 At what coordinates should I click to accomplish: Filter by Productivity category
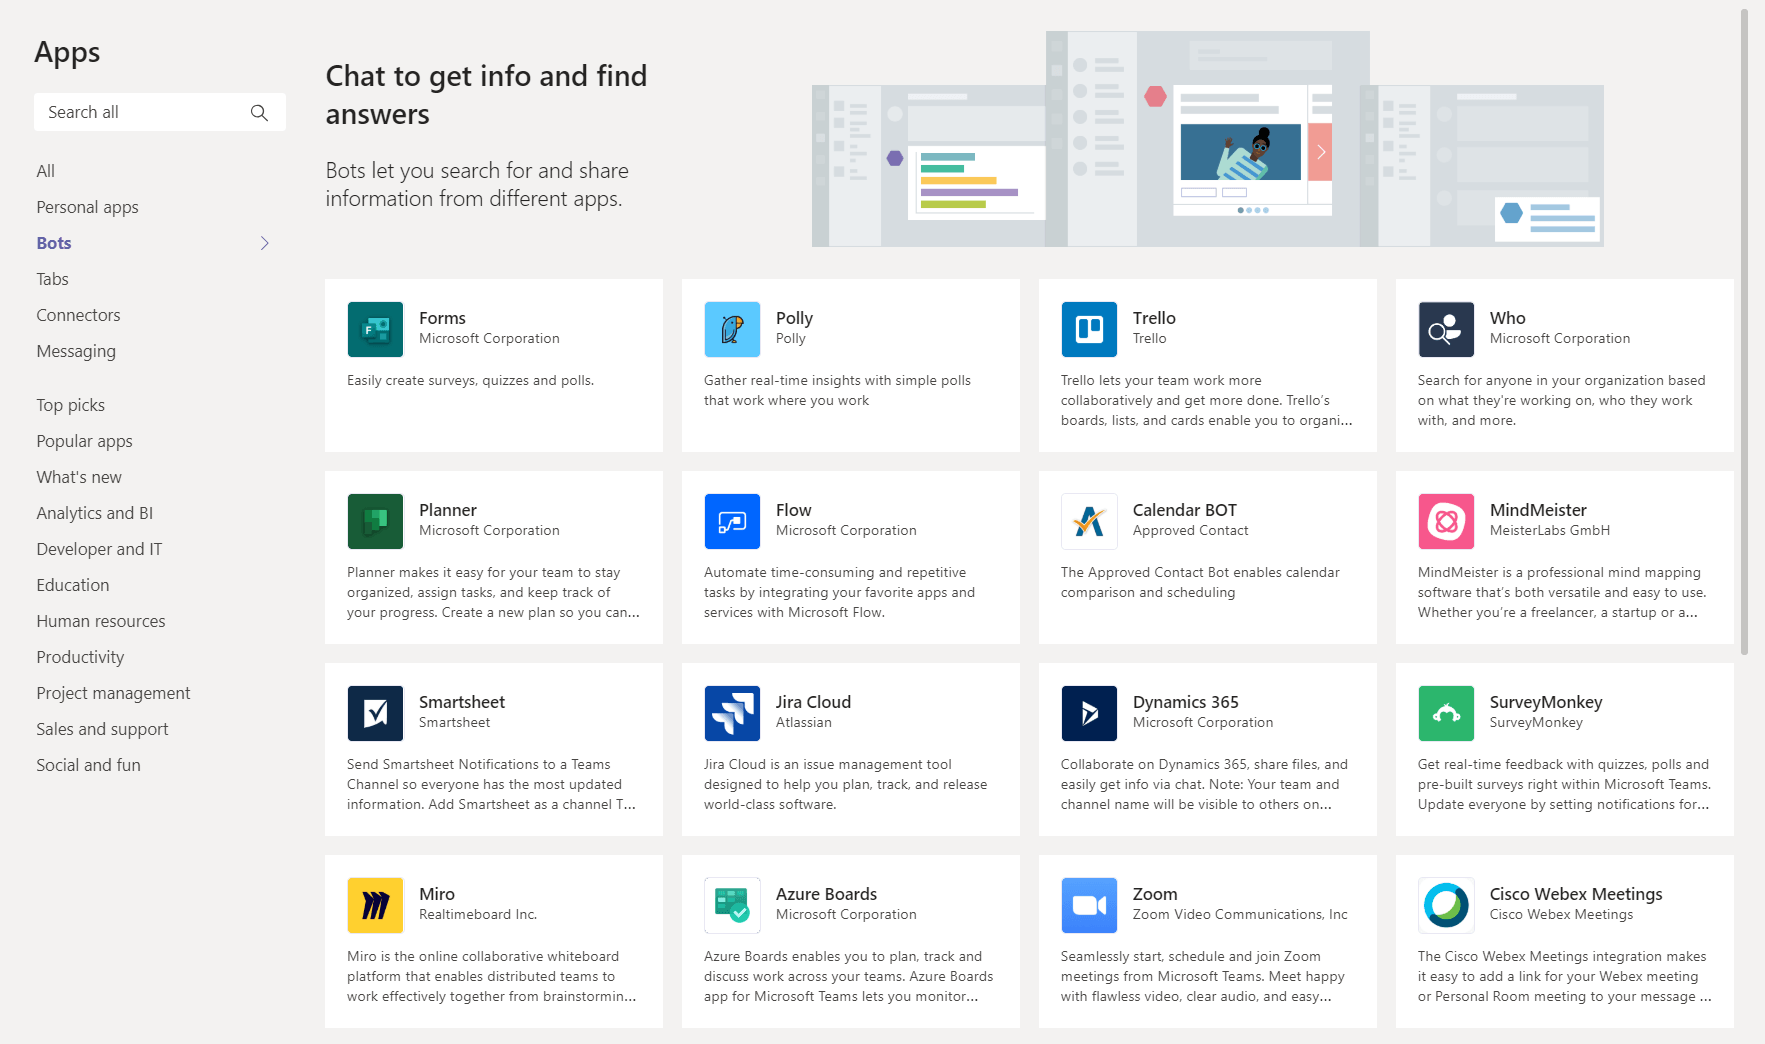(81, 657)
